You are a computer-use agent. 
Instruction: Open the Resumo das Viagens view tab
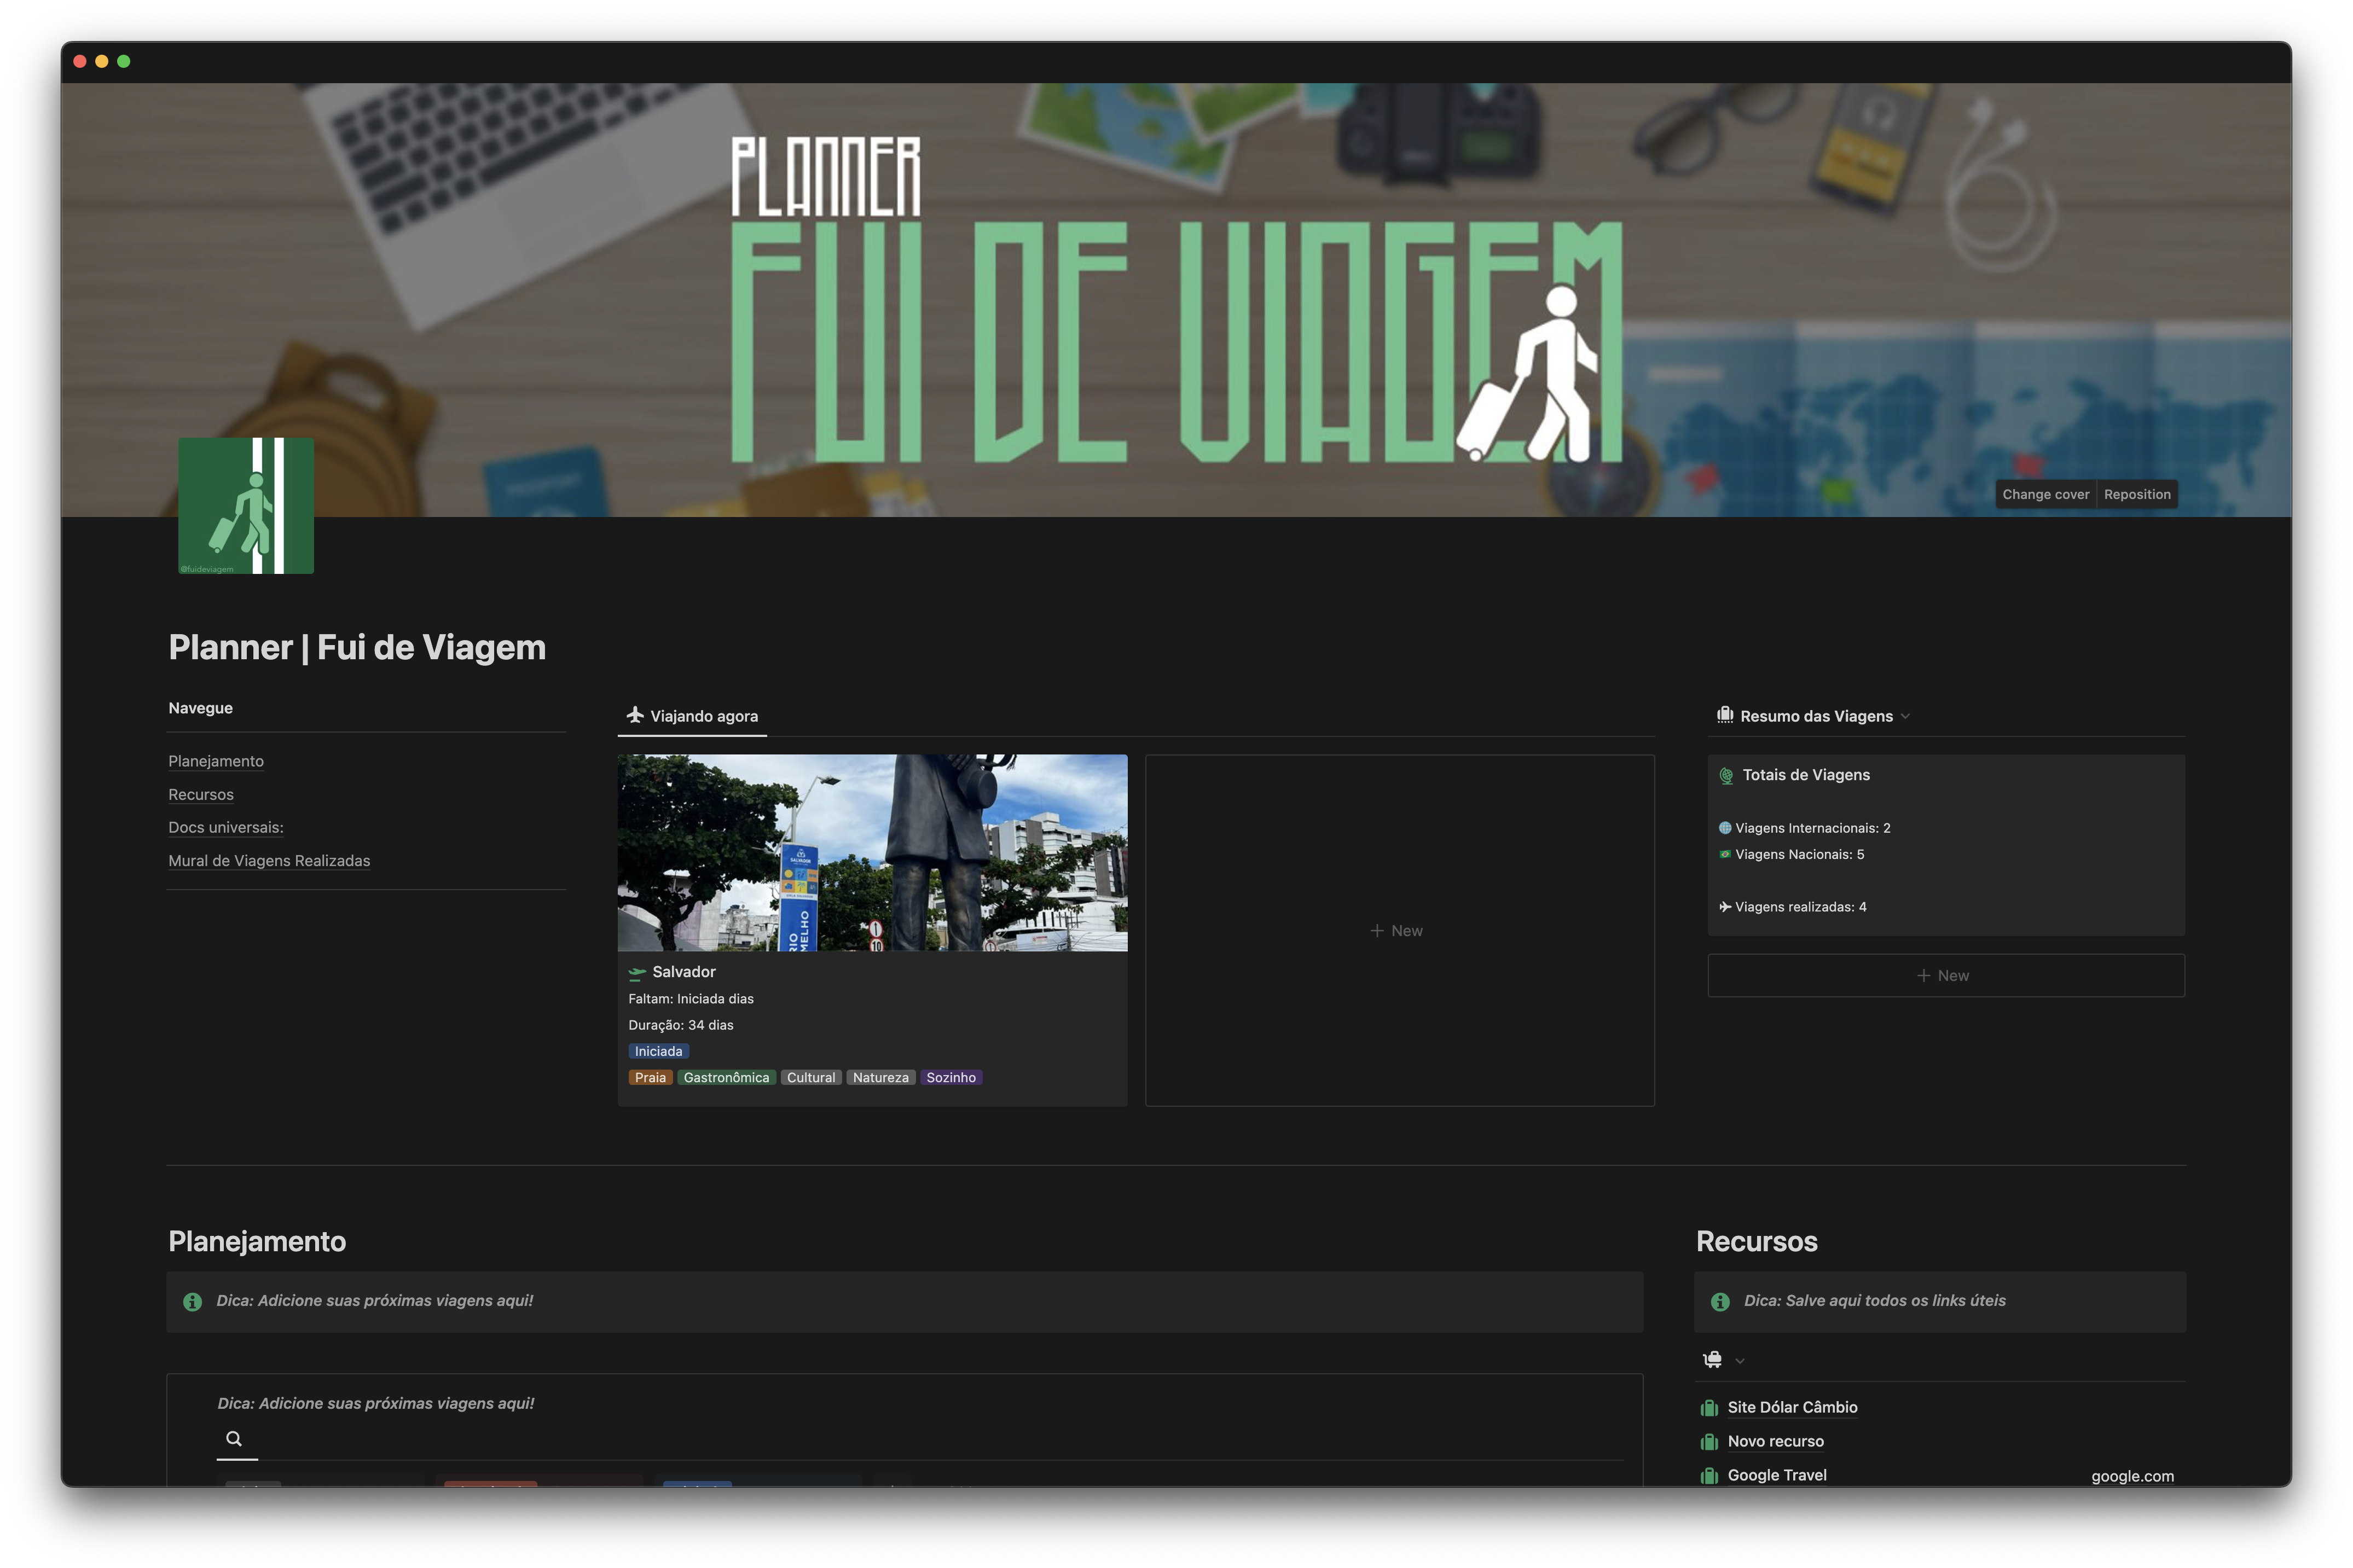1814,716
